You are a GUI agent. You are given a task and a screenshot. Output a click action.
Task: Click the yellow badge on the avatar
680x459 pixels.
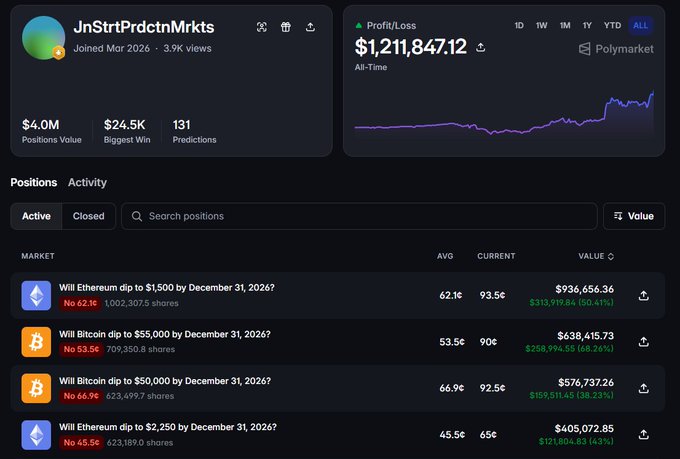(59, 53)
